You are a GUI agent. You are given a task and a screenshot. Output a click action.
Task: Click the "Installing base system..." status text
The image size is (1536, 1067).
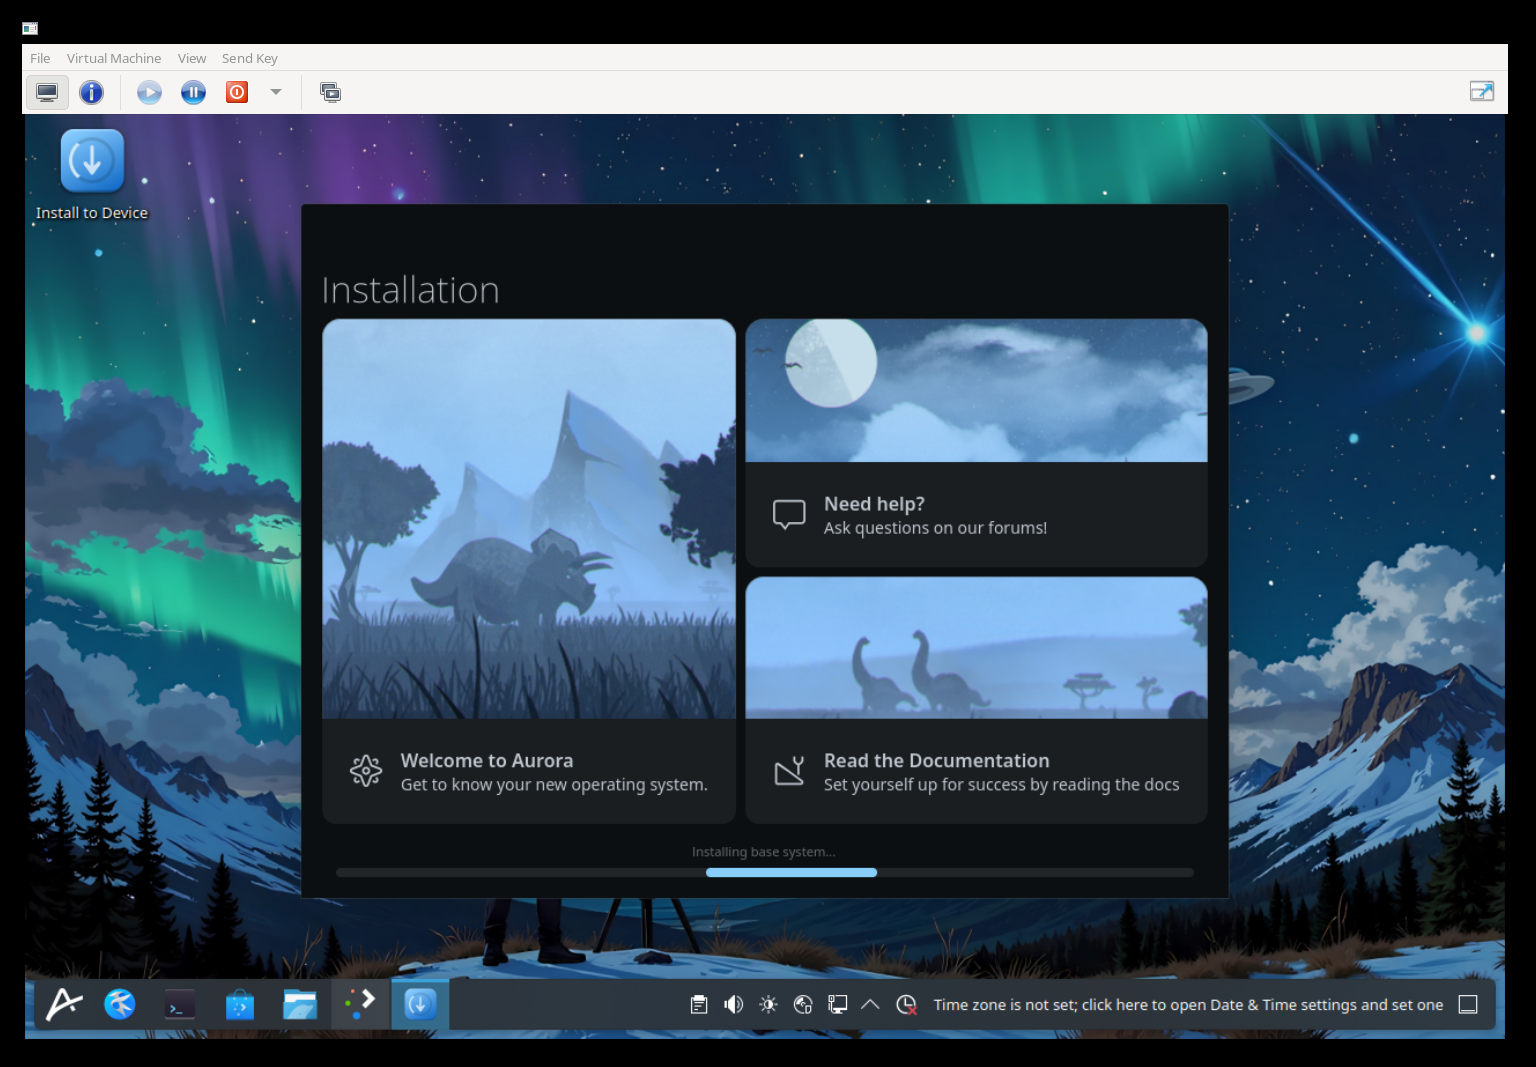coord(763,852)
